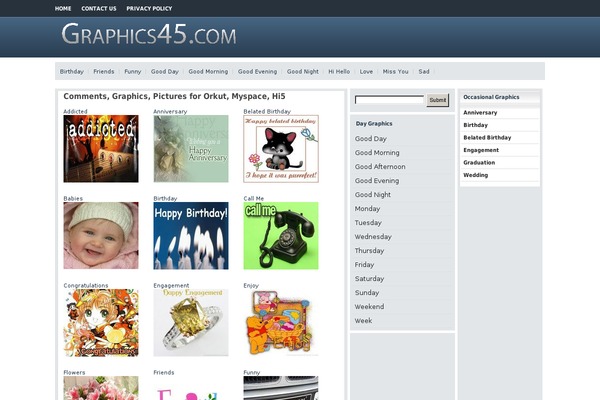Open the Belated Birthday kitten thumbnail
The height and width of the screenshot is (400, 600).
281,149
